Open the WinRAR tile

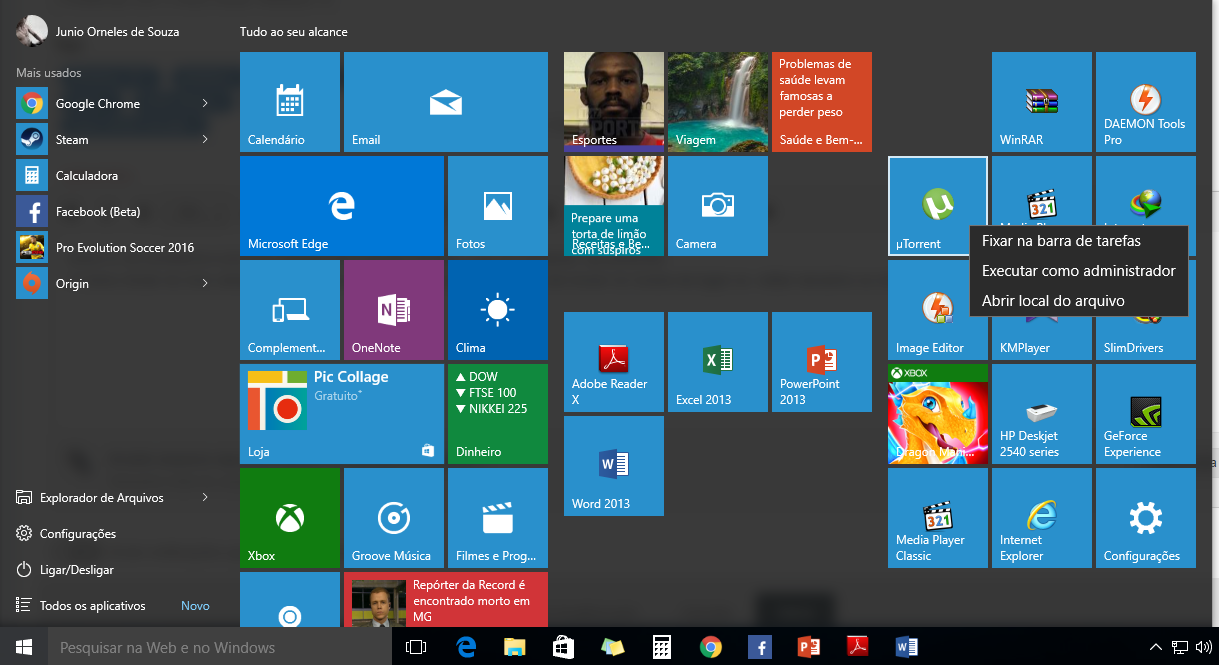pos(1042,101)
